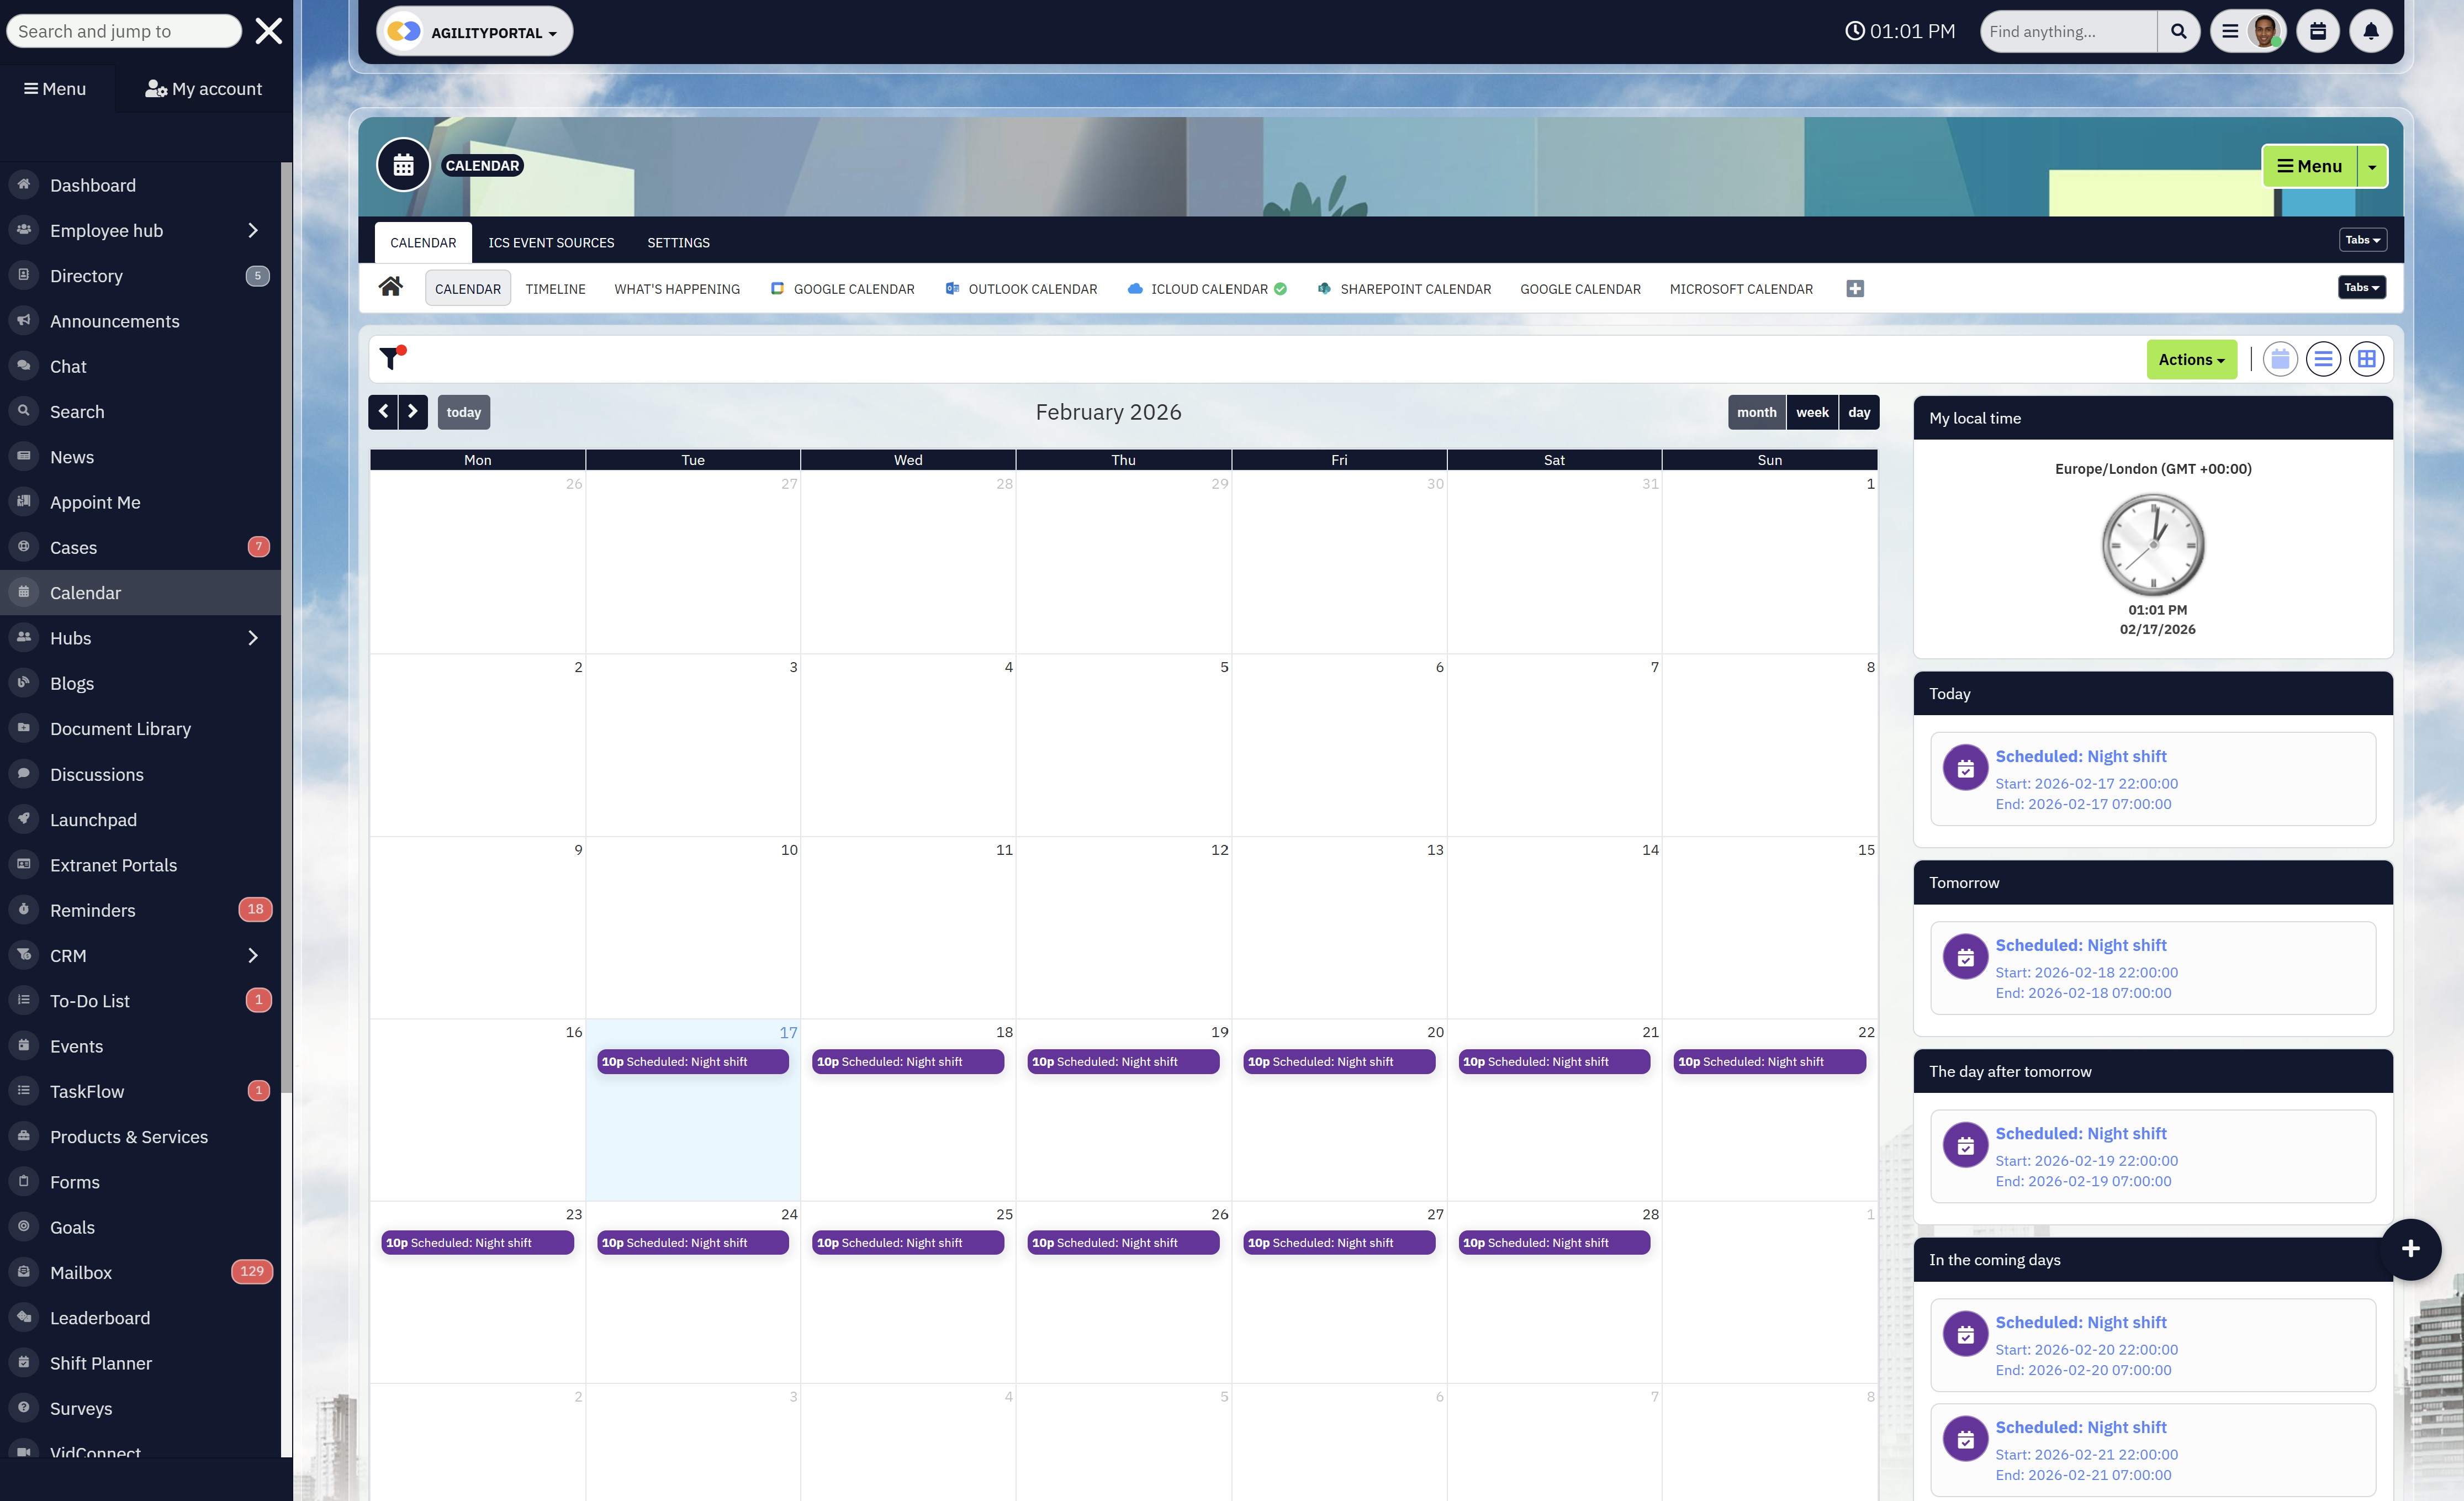Click the calendar home icon
Image resolution: width=2464 pixels, height=1501 pixels.
(390, 288)
